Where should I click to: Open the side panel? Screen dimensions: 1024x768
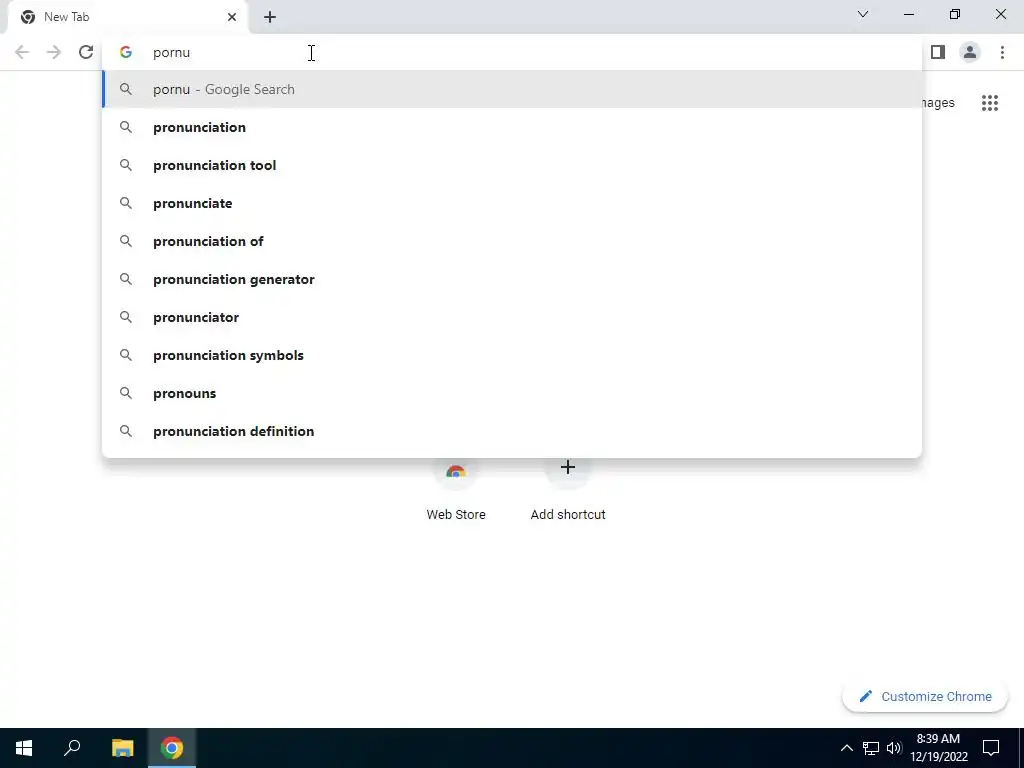pos(938,52)
